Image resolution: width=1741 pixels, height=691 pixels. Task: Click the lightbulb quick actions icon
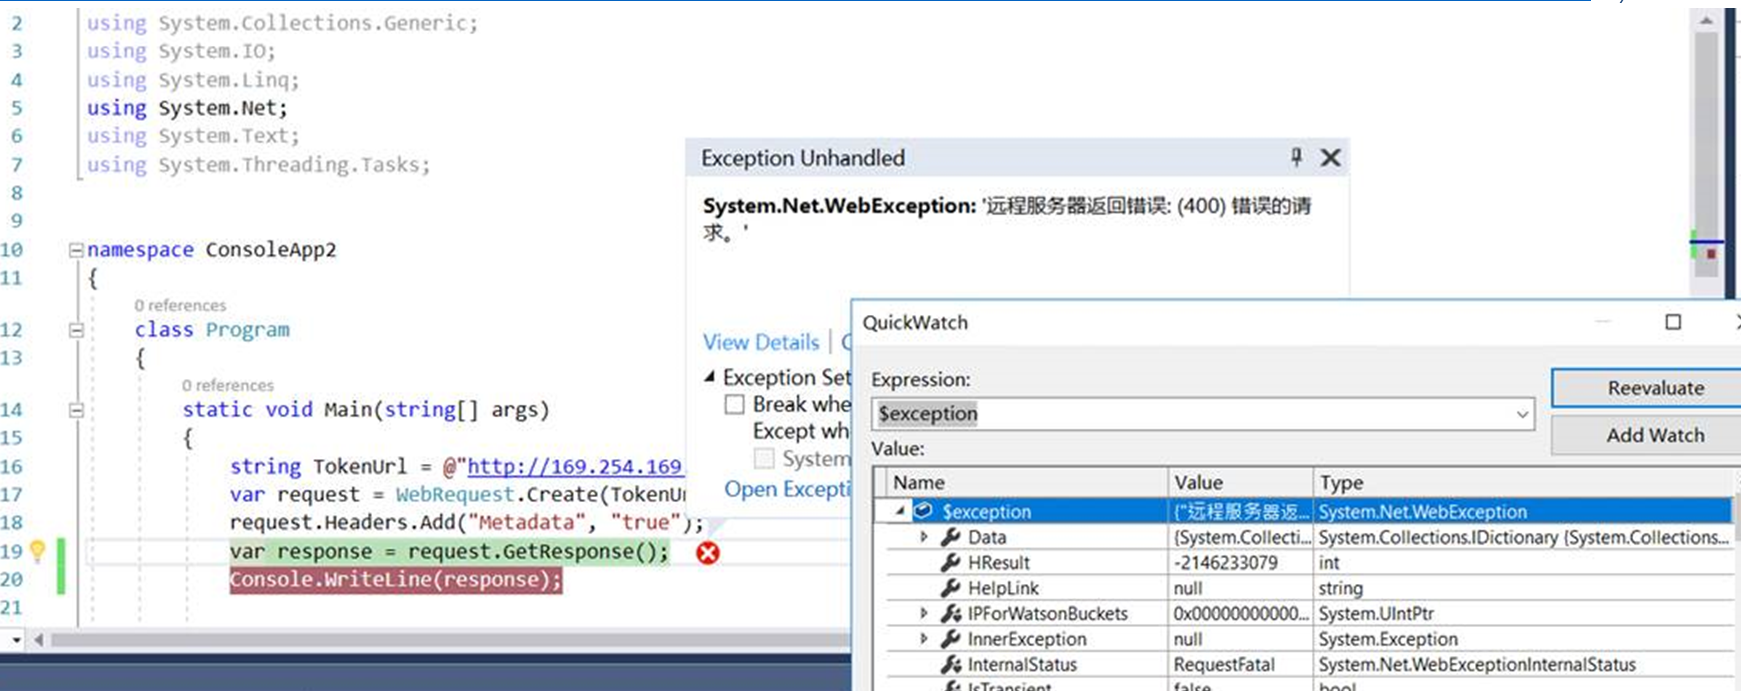[x=38, y=551]
